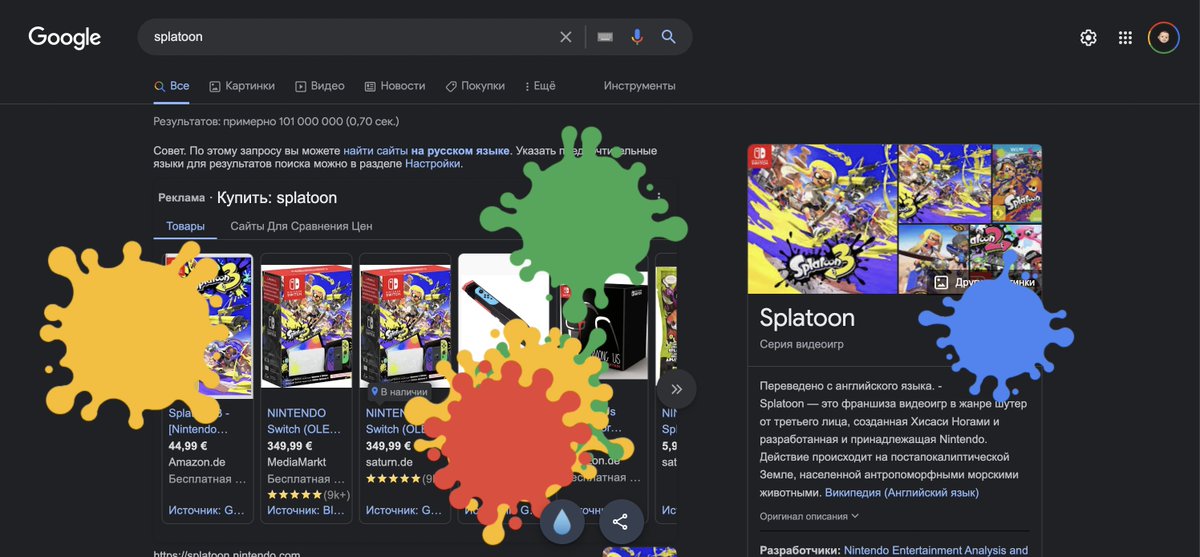1200x557 pixels.
Task: Open the large Splatoon 3 knowledge panel image
Action: 822,219
